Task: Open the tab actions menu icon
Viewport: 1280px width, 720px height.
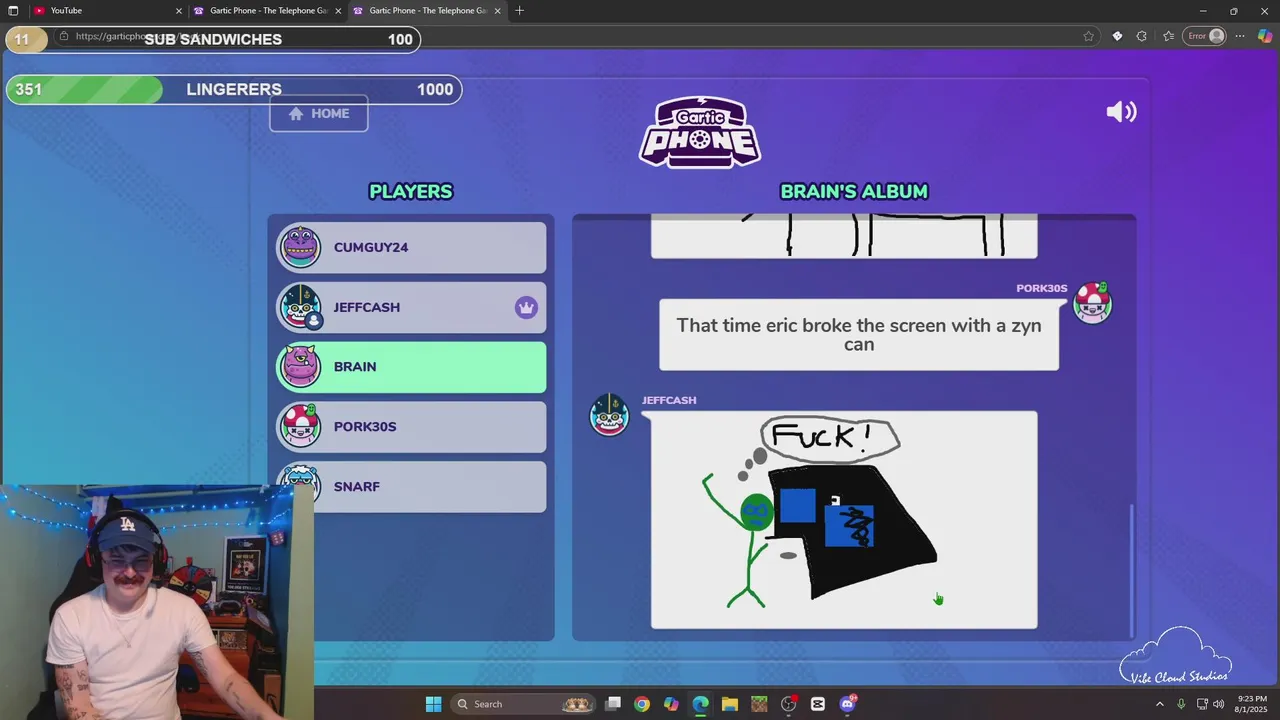Action: click(13, 11)
